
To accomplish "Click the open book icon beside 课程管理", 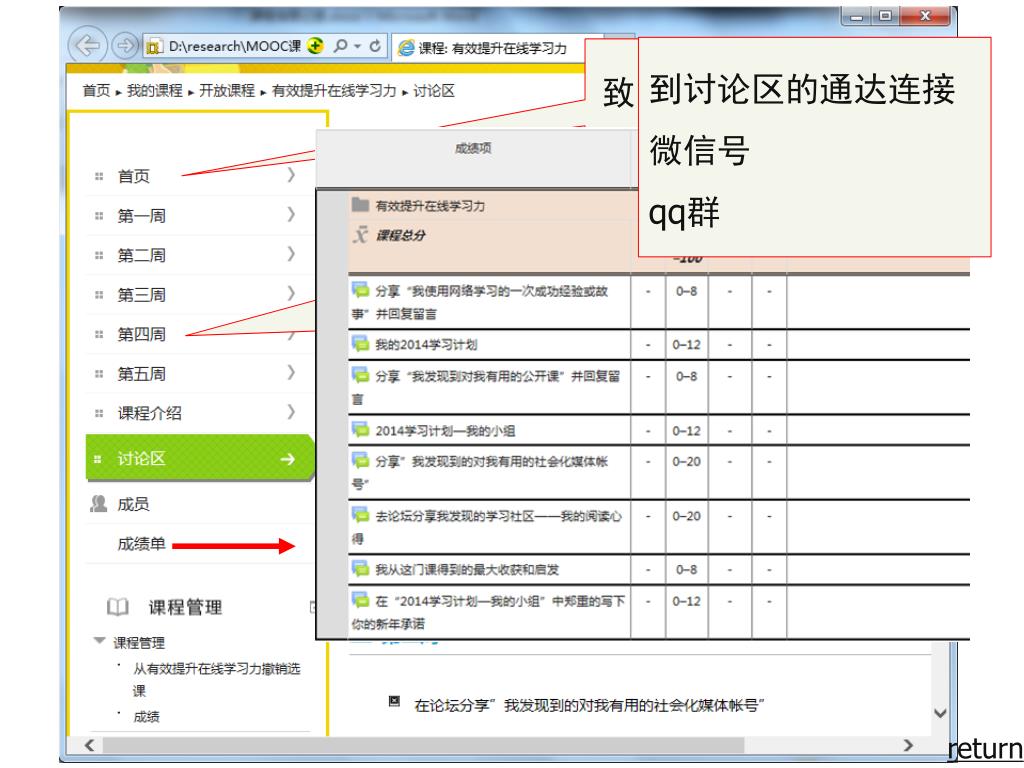I will pyautogui.click(x=118, y=607).
